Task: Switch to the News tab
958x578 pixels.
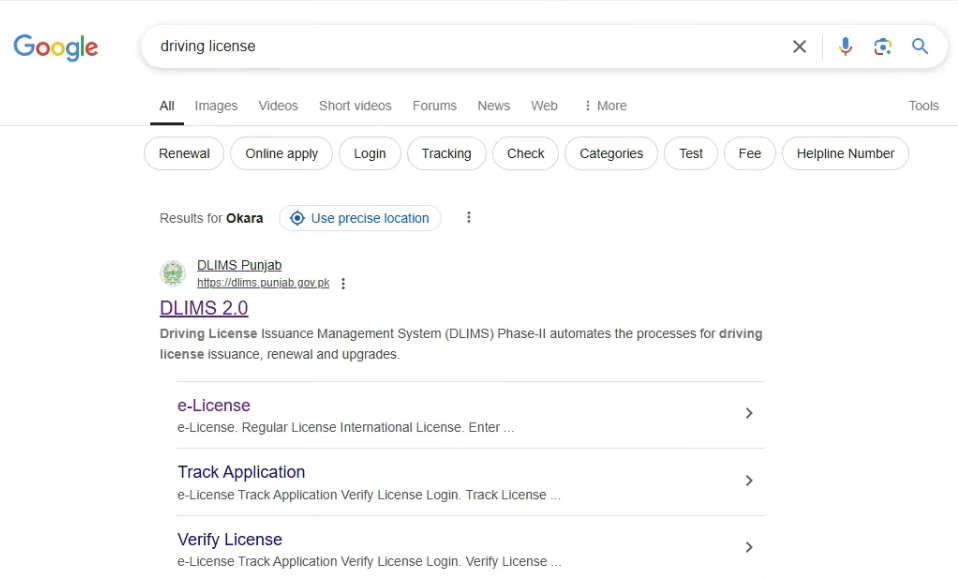Action: (493, 106)
